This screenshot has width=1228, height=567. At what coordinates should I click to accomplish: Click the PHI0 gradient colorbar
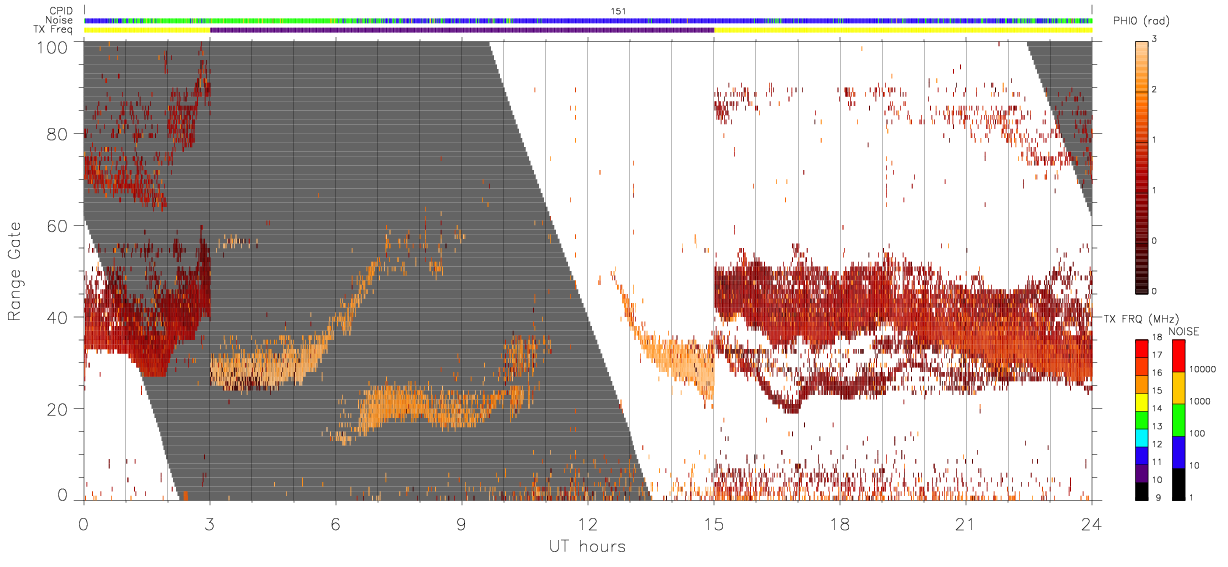coord(1142,166)
